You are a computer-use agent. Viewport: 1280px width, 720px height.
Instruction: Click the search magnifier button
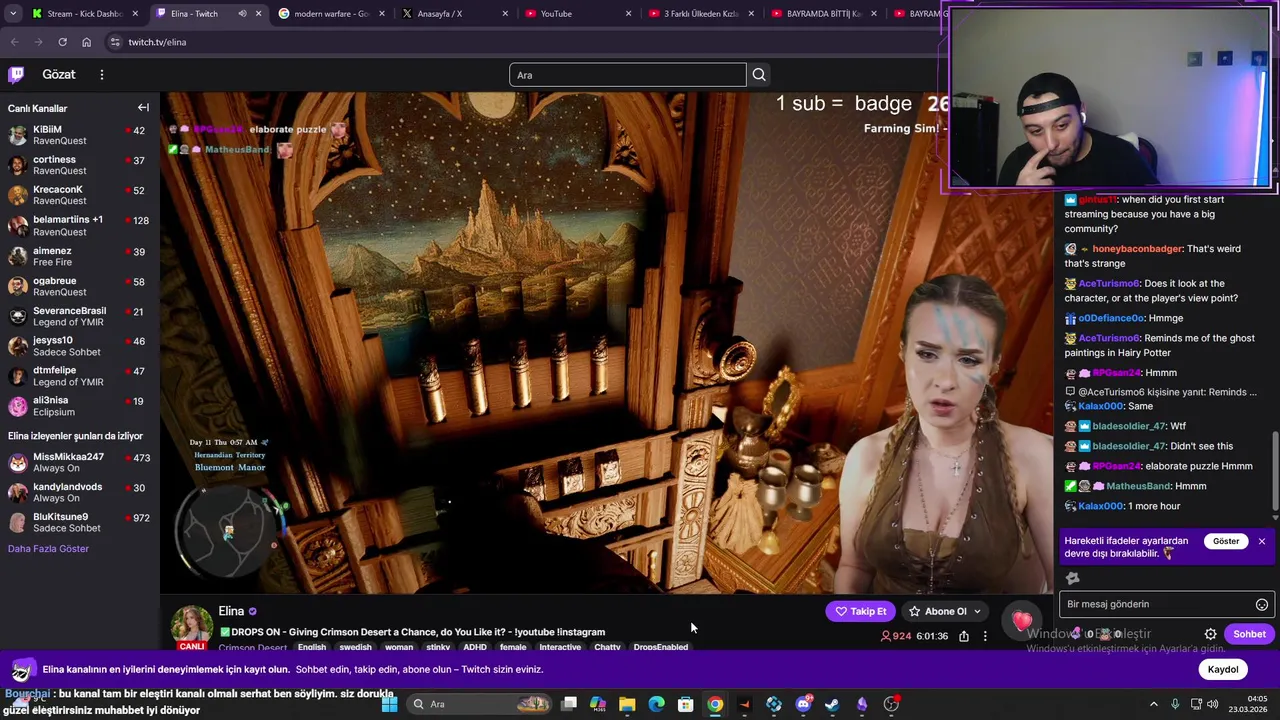click(759, 75)
